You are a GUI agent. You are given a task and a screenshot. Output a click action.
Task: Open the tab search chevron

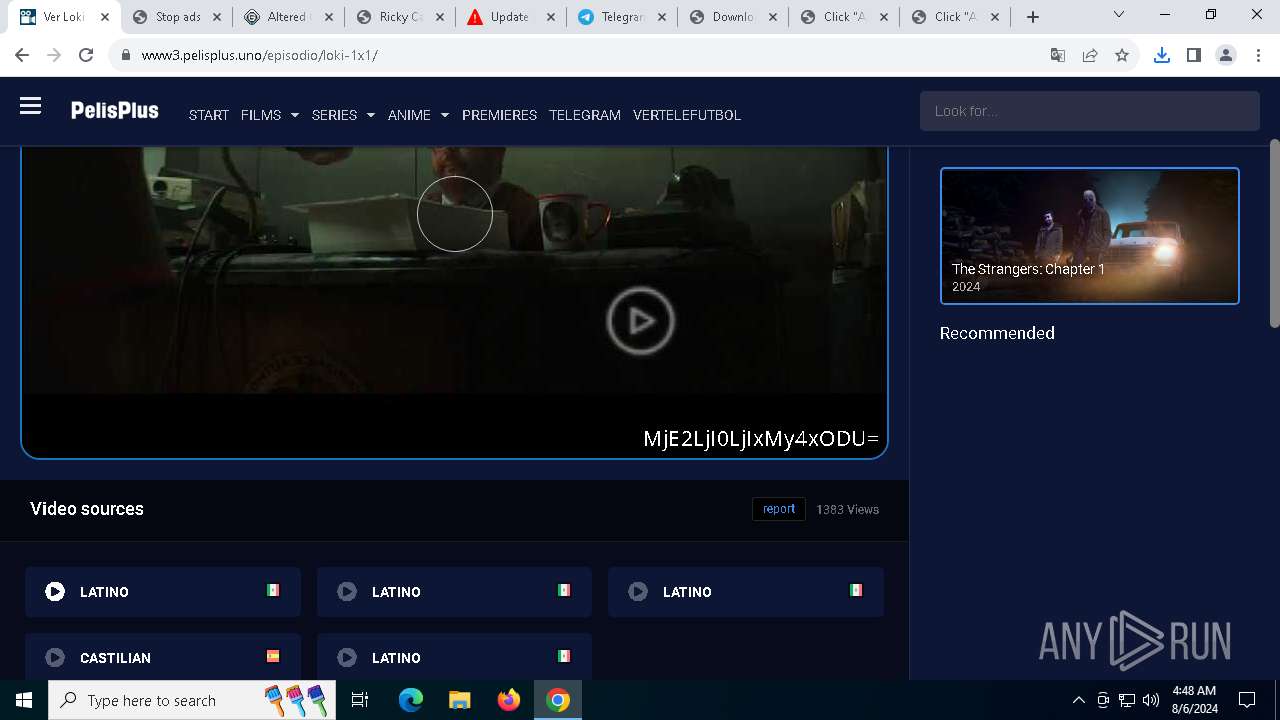[x=1119, y=15]
